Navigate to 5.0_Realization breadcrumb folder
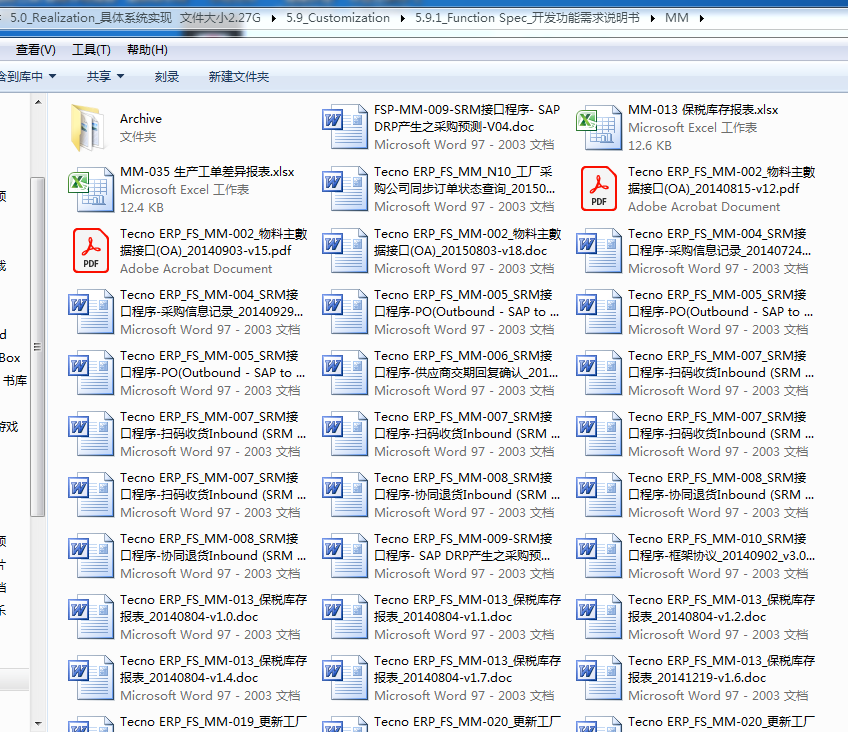The width and height of the screenshot is (848, 732). (x=135, y=18)
